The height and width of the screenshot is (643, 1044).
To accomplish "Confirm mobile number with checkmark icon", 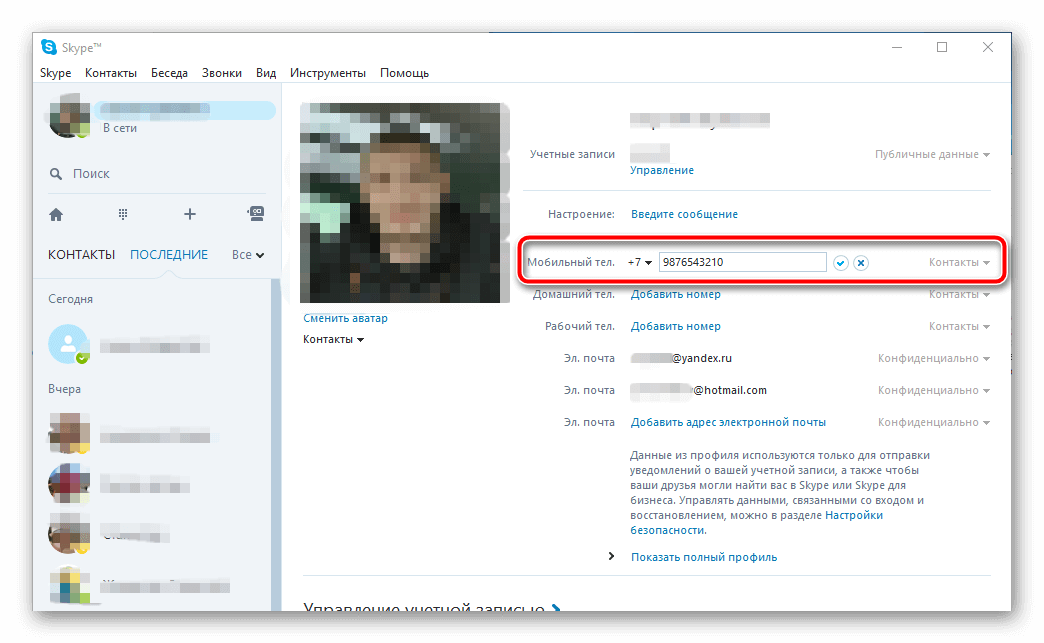I will click(x=841, y=263).
